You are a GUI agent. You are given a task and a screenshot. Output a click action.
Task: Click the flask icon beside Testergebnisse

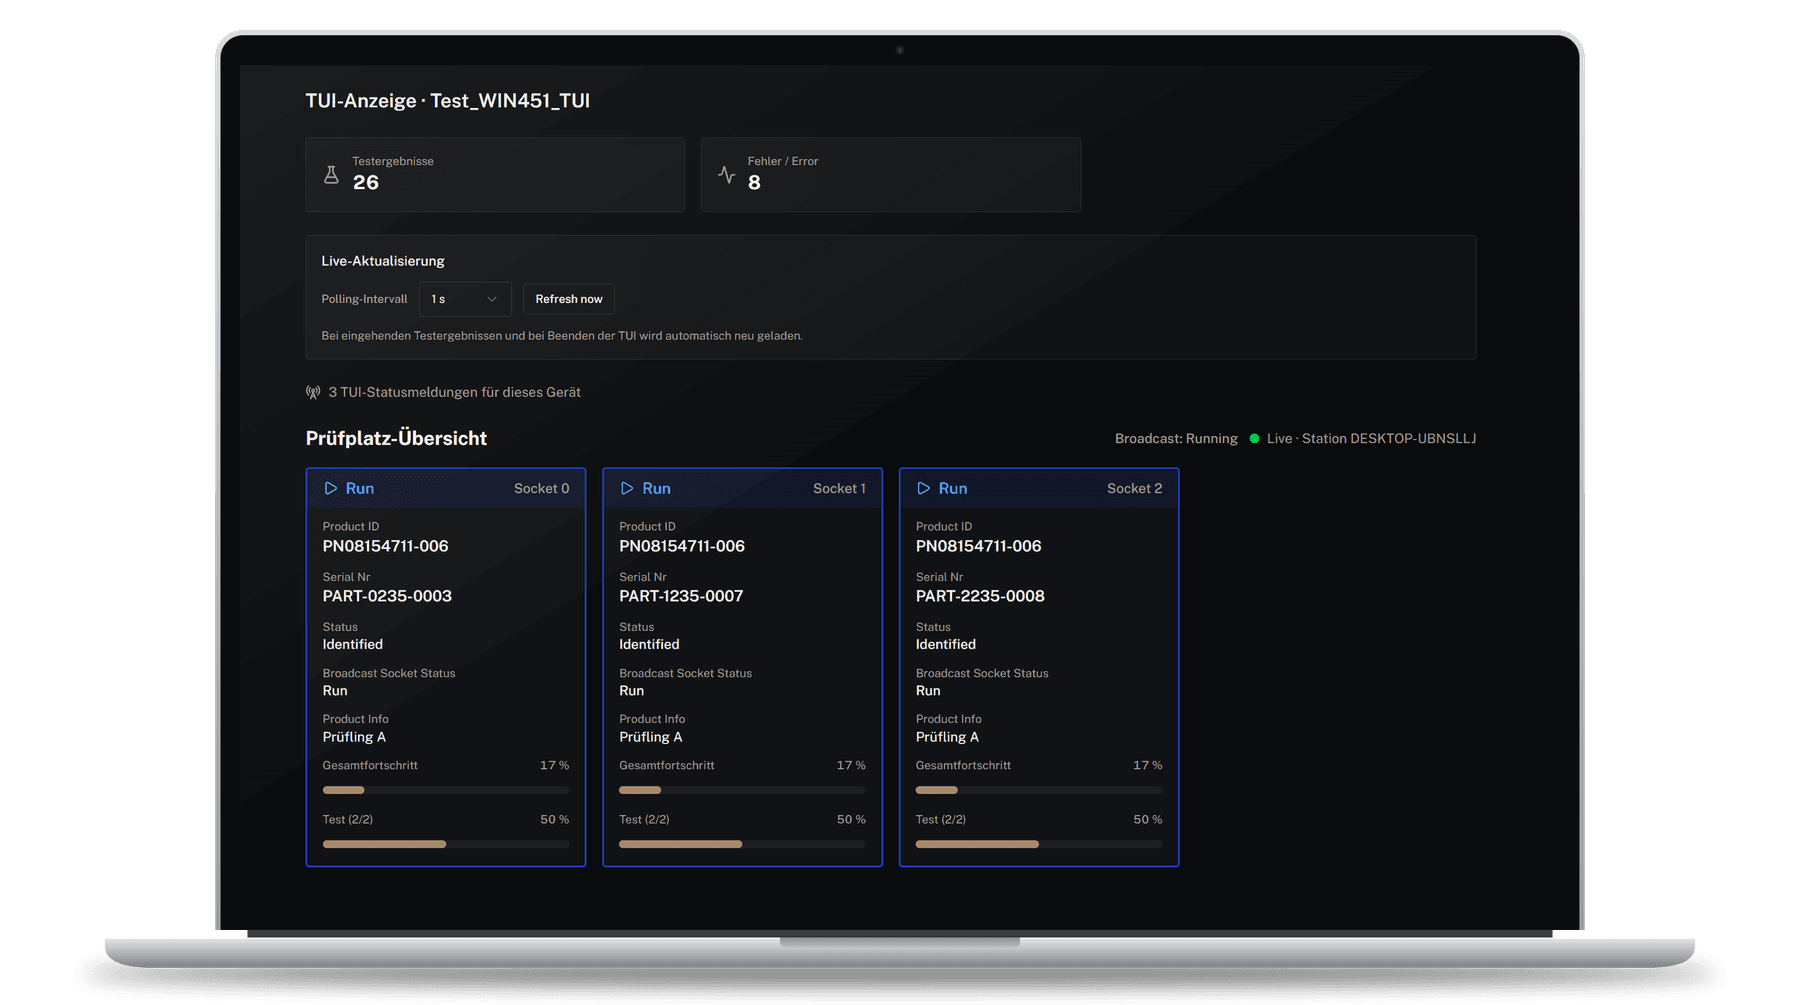[x=331, y=175]
